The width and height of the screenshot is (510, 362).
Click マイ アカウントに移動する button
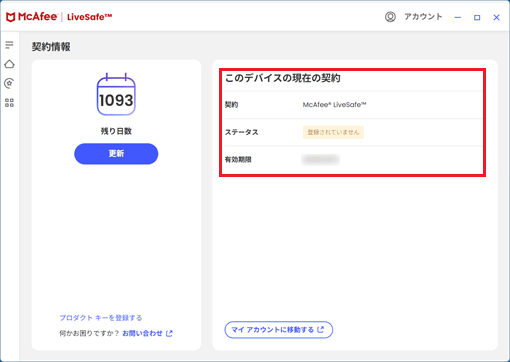pyautogui.click(x=279, y=330)
